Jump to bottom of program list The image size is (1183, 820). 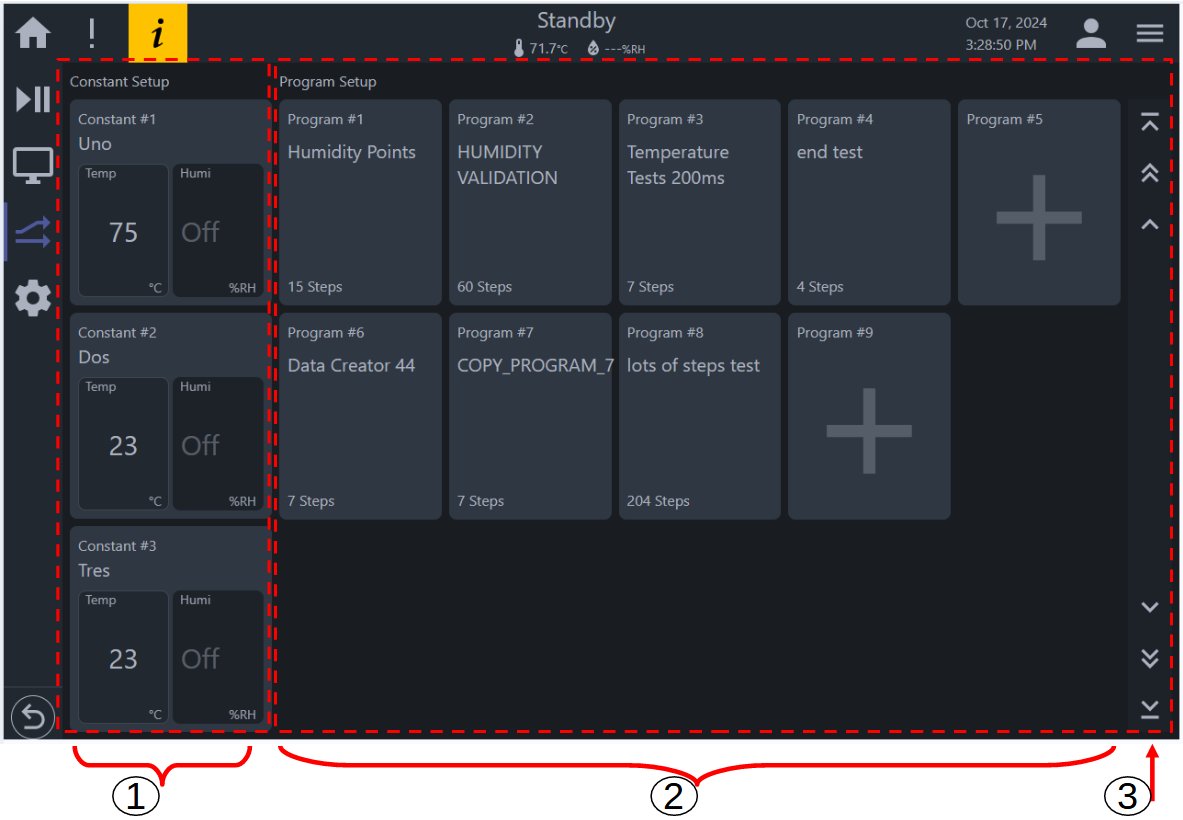1150,709
